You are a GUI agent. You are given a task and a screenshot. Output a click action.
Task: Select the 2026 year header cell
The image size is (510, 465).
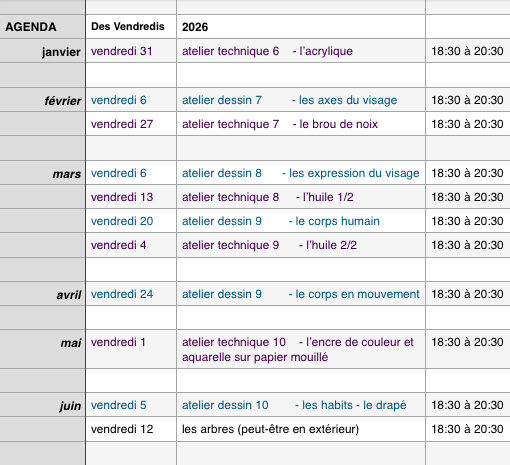click(301, 27)
